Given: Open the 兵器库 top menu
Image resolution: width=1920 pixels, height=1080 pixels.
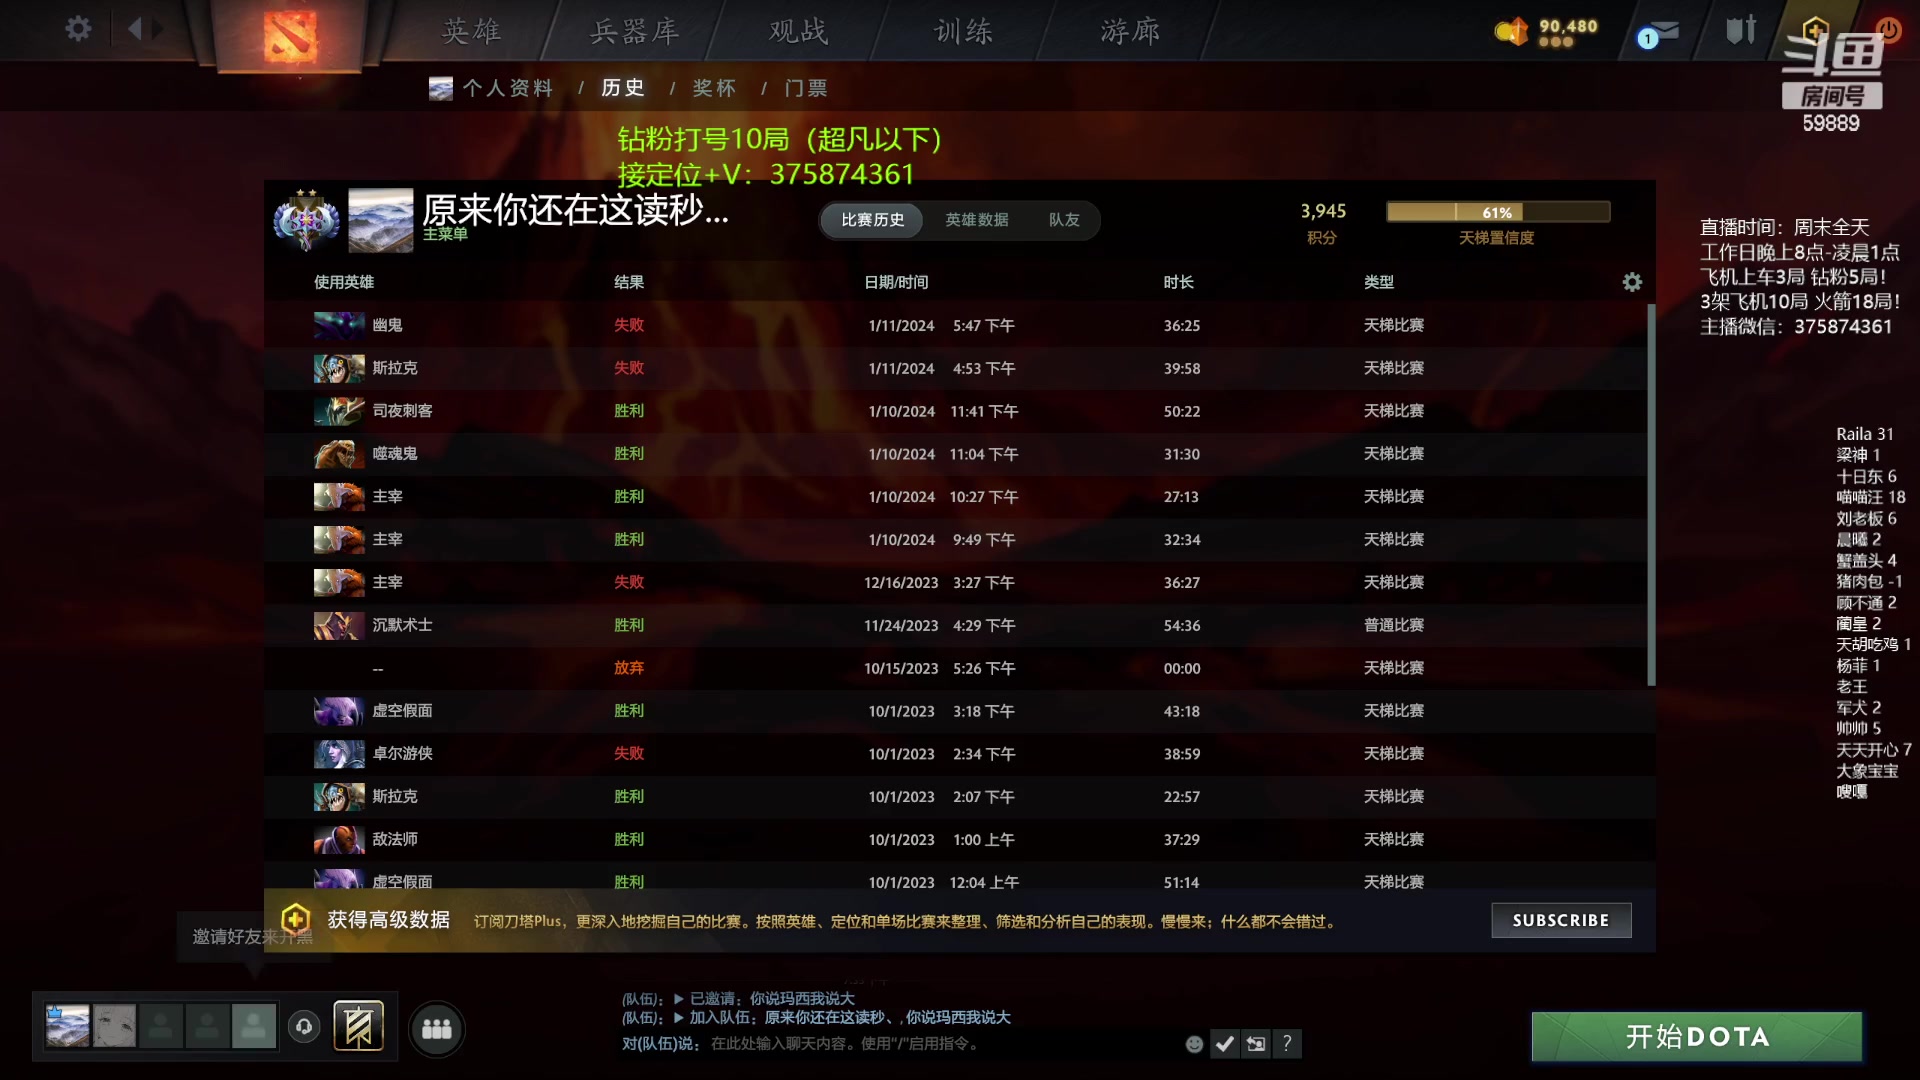Looking at the screenshot, I should tap(635, 32).
